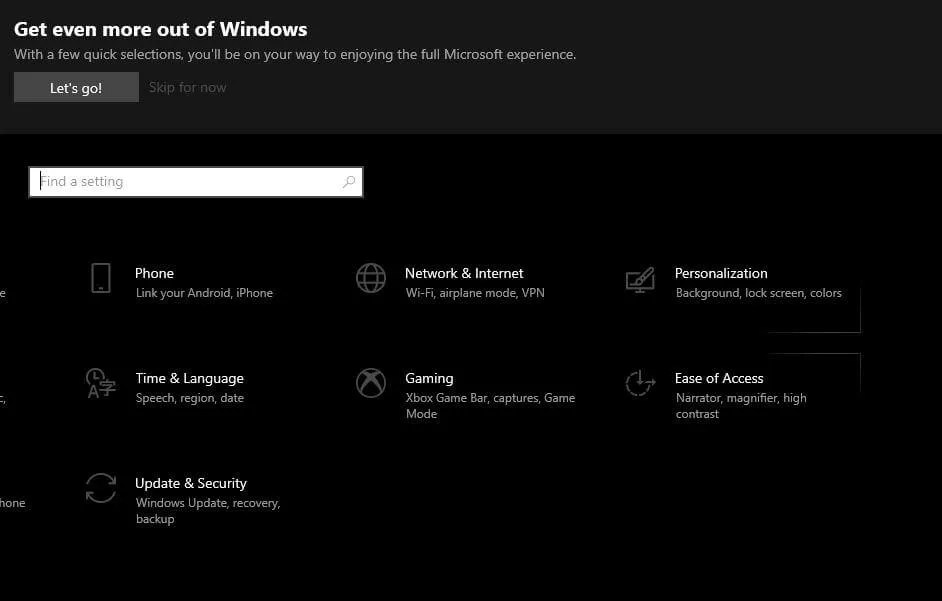Open Update & Security settings
Screen dimensions: 942x601
[191, 483]
